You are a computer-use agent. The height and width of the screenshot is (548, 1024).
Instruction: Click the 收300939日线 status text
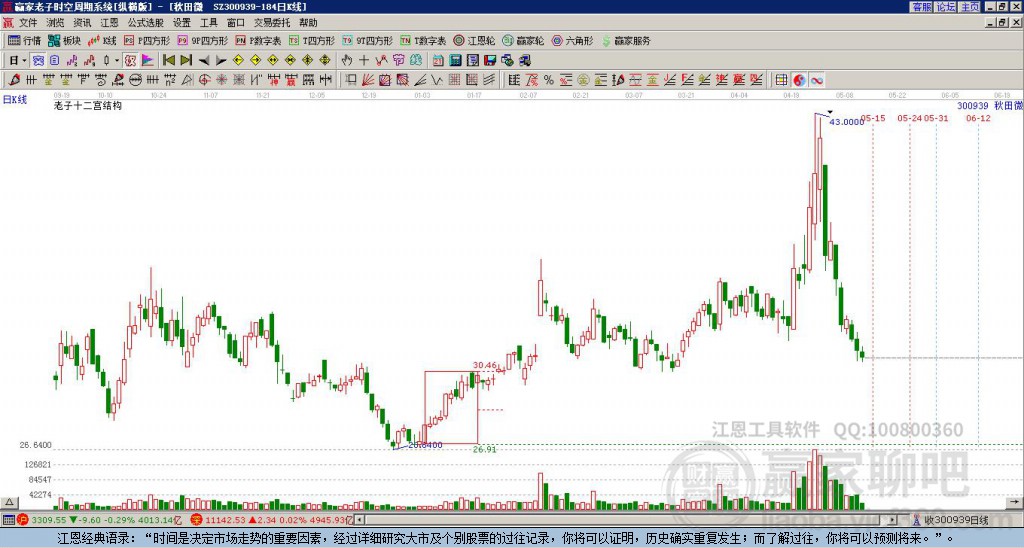pyautogui.click(x=956, y=520)
